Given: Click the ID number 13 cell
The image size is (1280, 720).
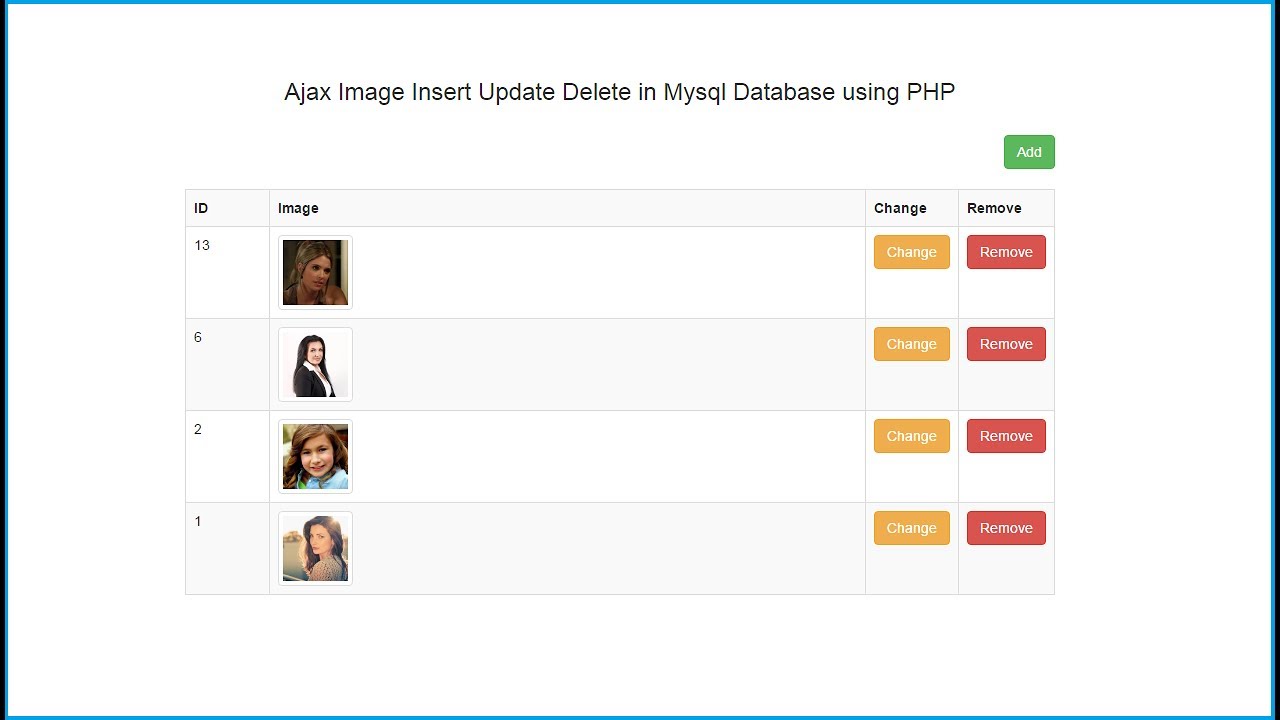Looking at the screenshot, I should pyautogui.click(x=202, y=245).
